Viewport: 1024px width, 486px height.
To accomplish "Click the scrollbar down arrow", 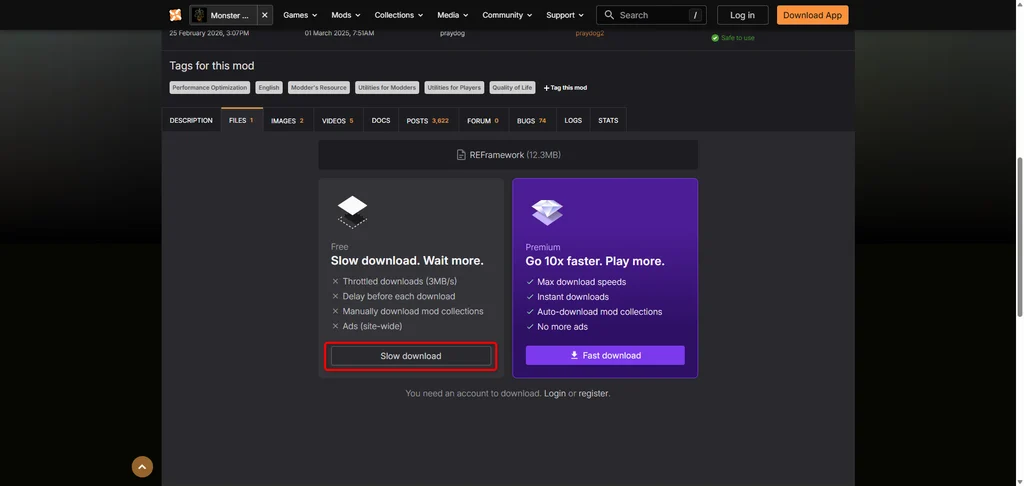I will tap(1018, 481).
